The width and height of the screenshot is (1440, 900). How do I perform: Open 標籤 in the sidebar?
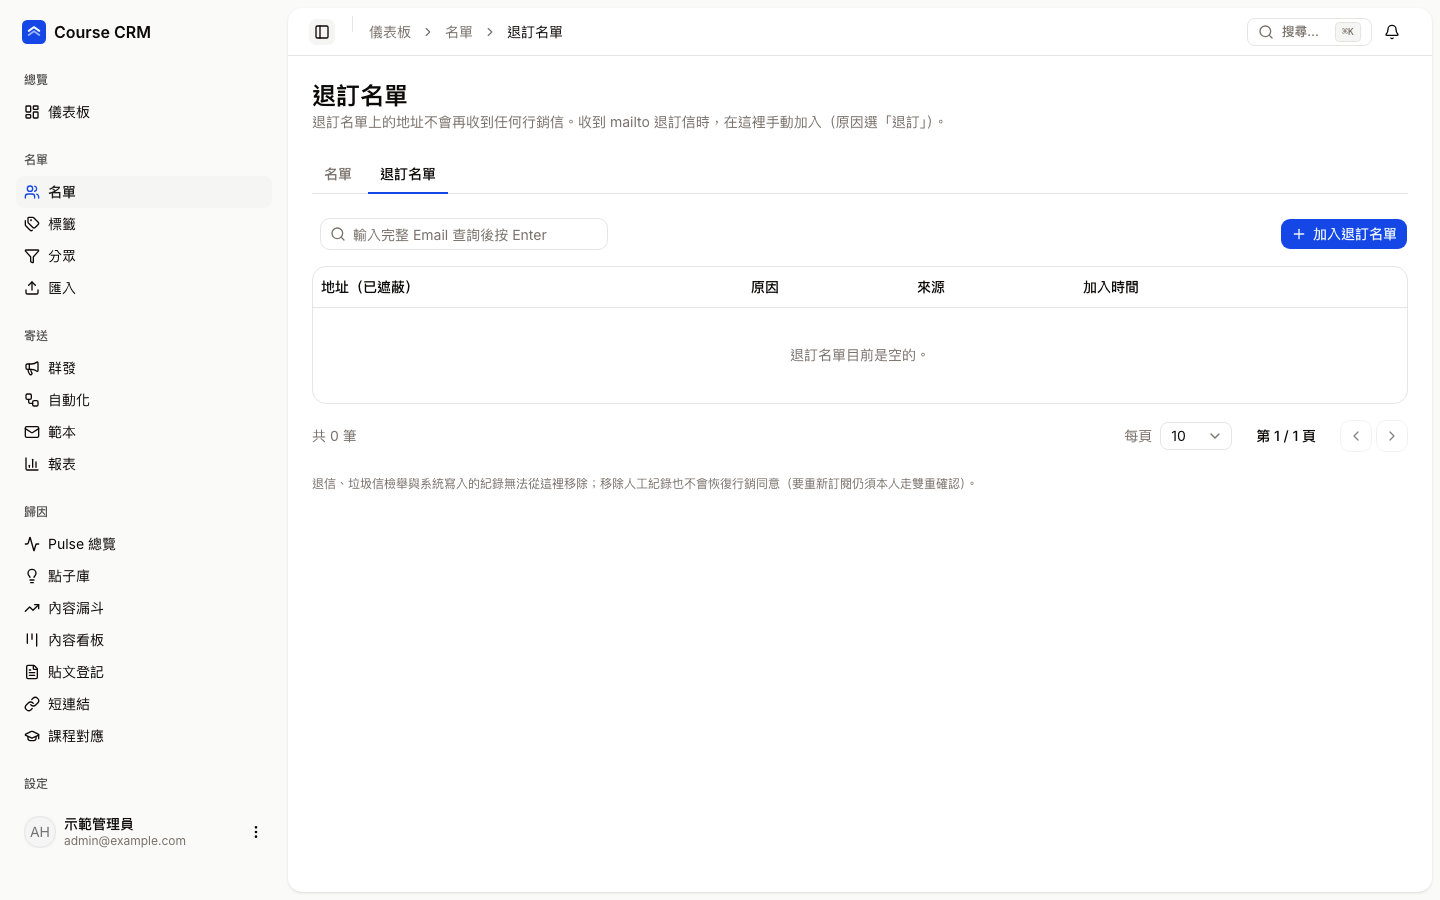pyautogui.click(x=144, y=224)
